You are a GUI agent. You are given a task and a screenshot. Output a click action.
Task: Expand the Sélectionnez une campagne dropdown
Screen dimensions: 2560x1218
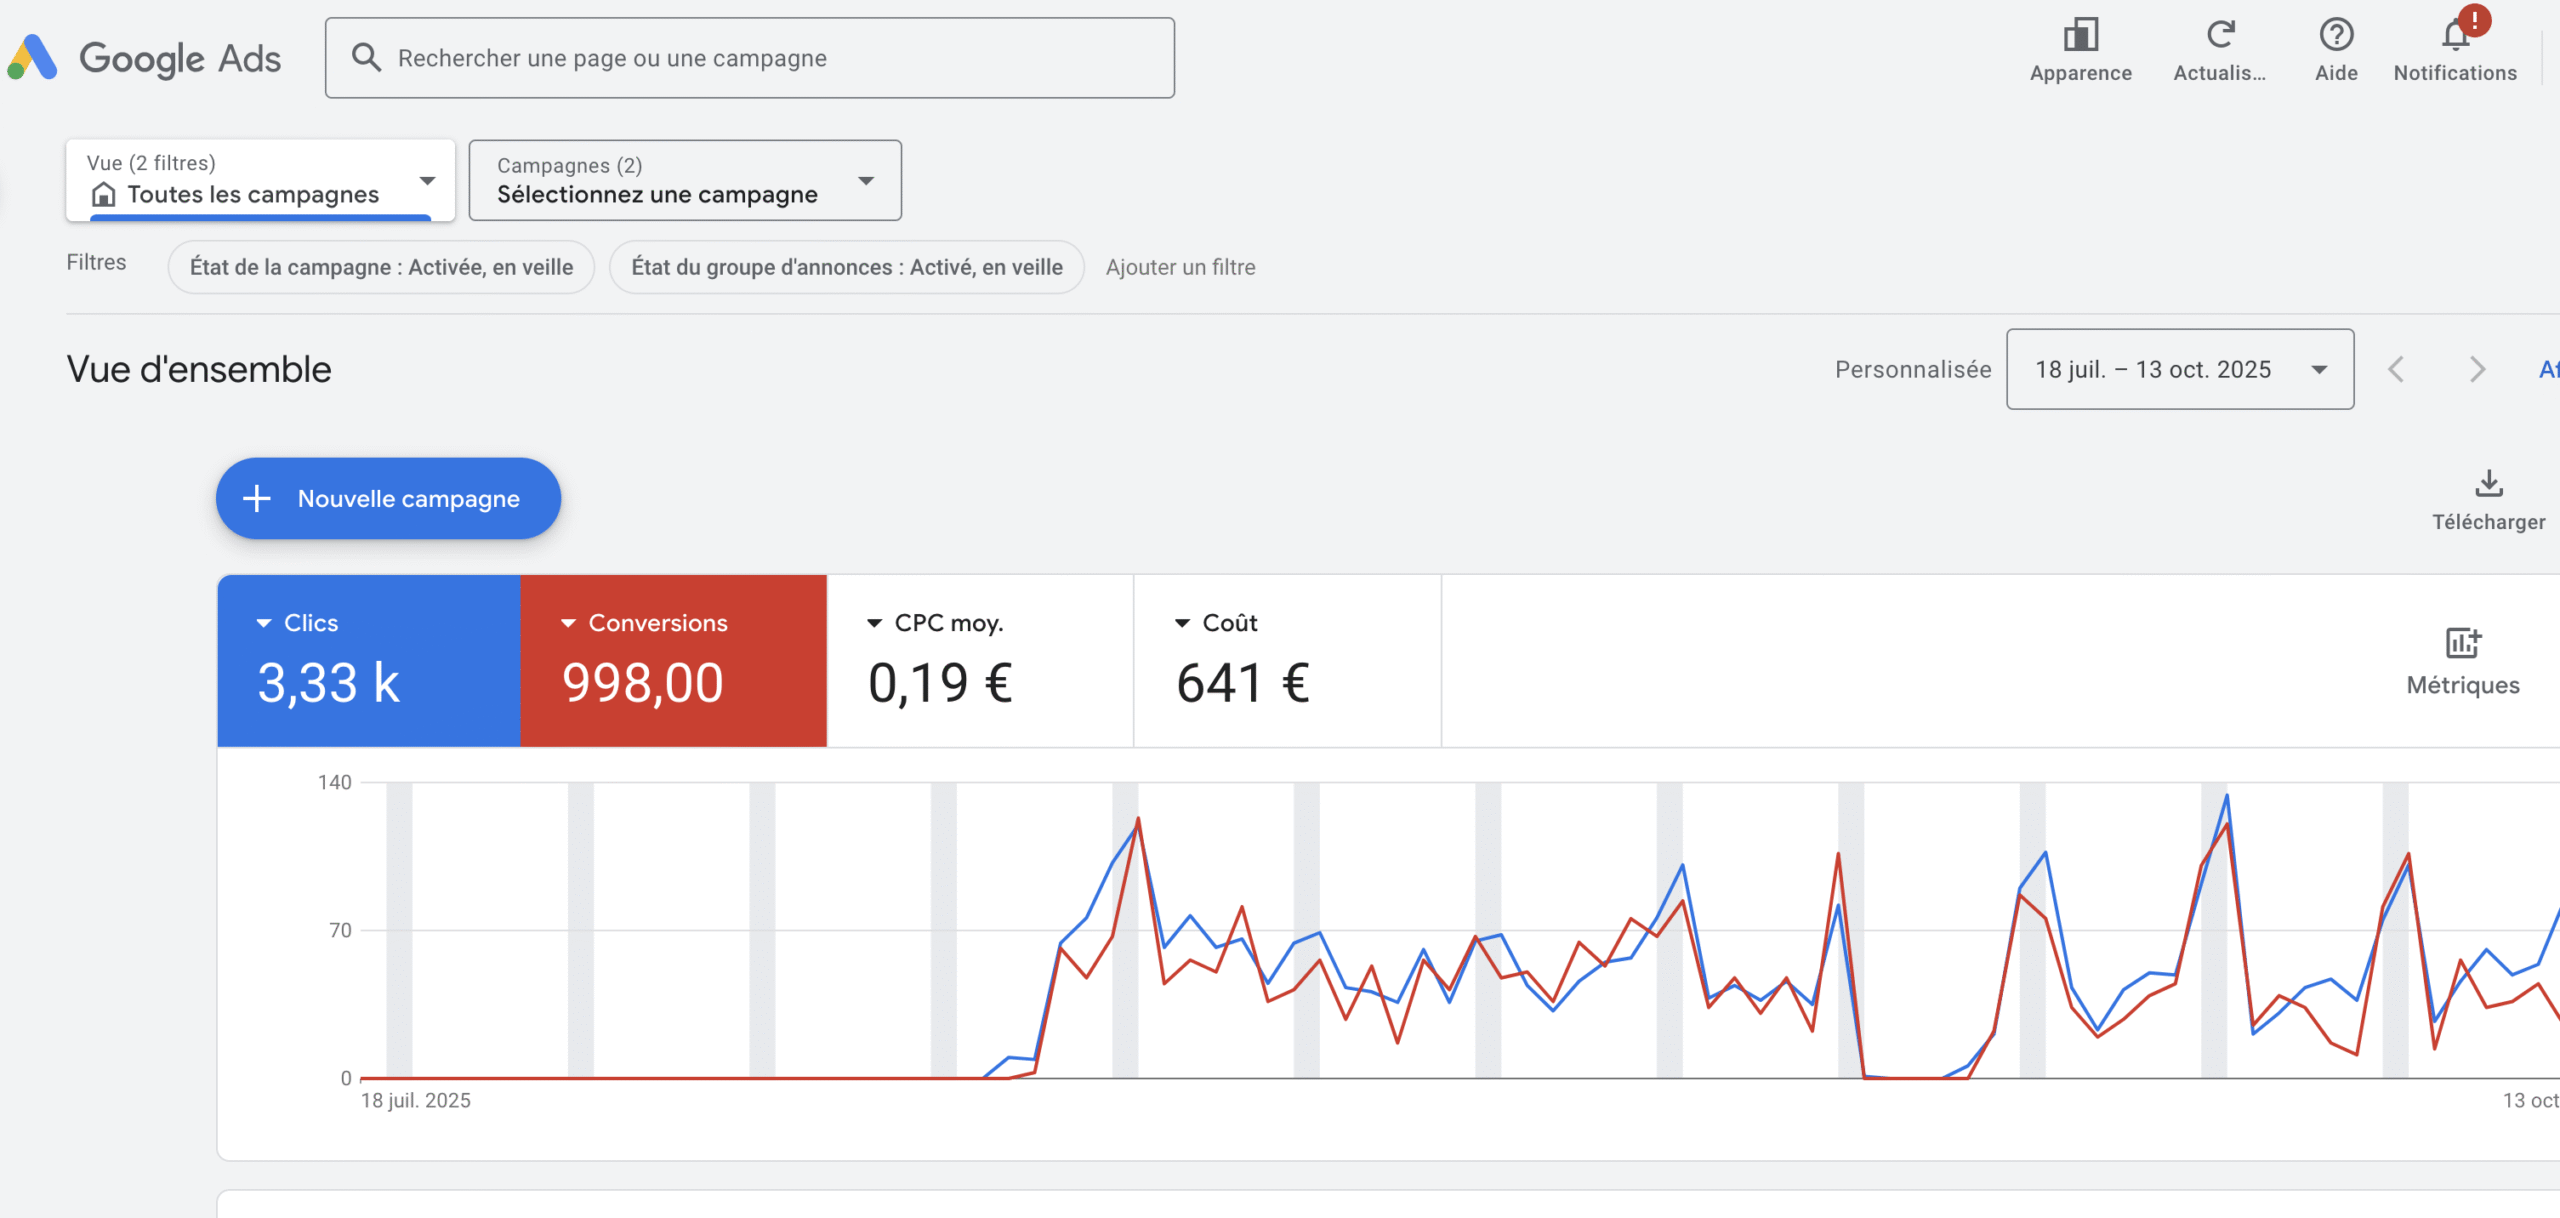[x=685, y=181]
